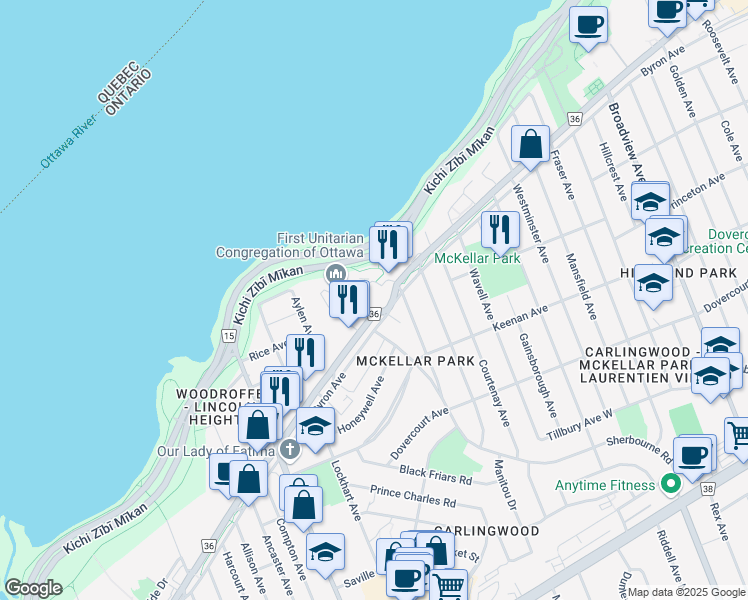Image resolution: width=748 pixels, height=600 pixels.
Task: Click the school marker near Saville
Action: click(x=325, y=552)
